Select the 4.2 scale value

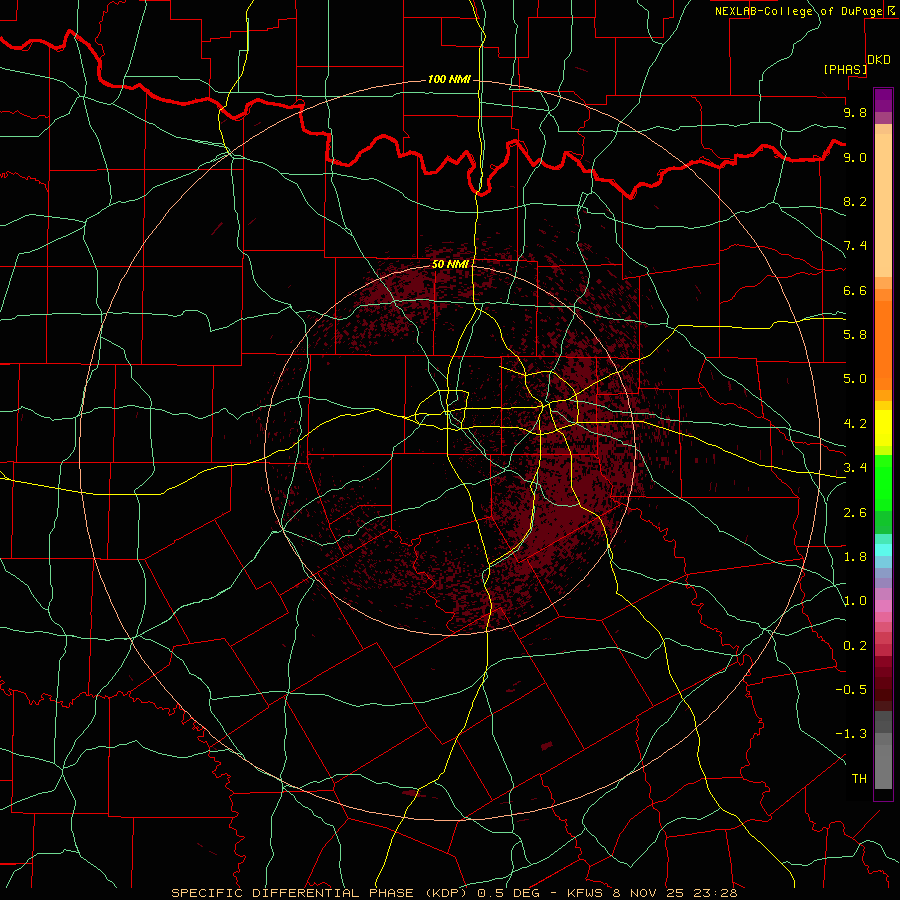[x=855, y=424]
